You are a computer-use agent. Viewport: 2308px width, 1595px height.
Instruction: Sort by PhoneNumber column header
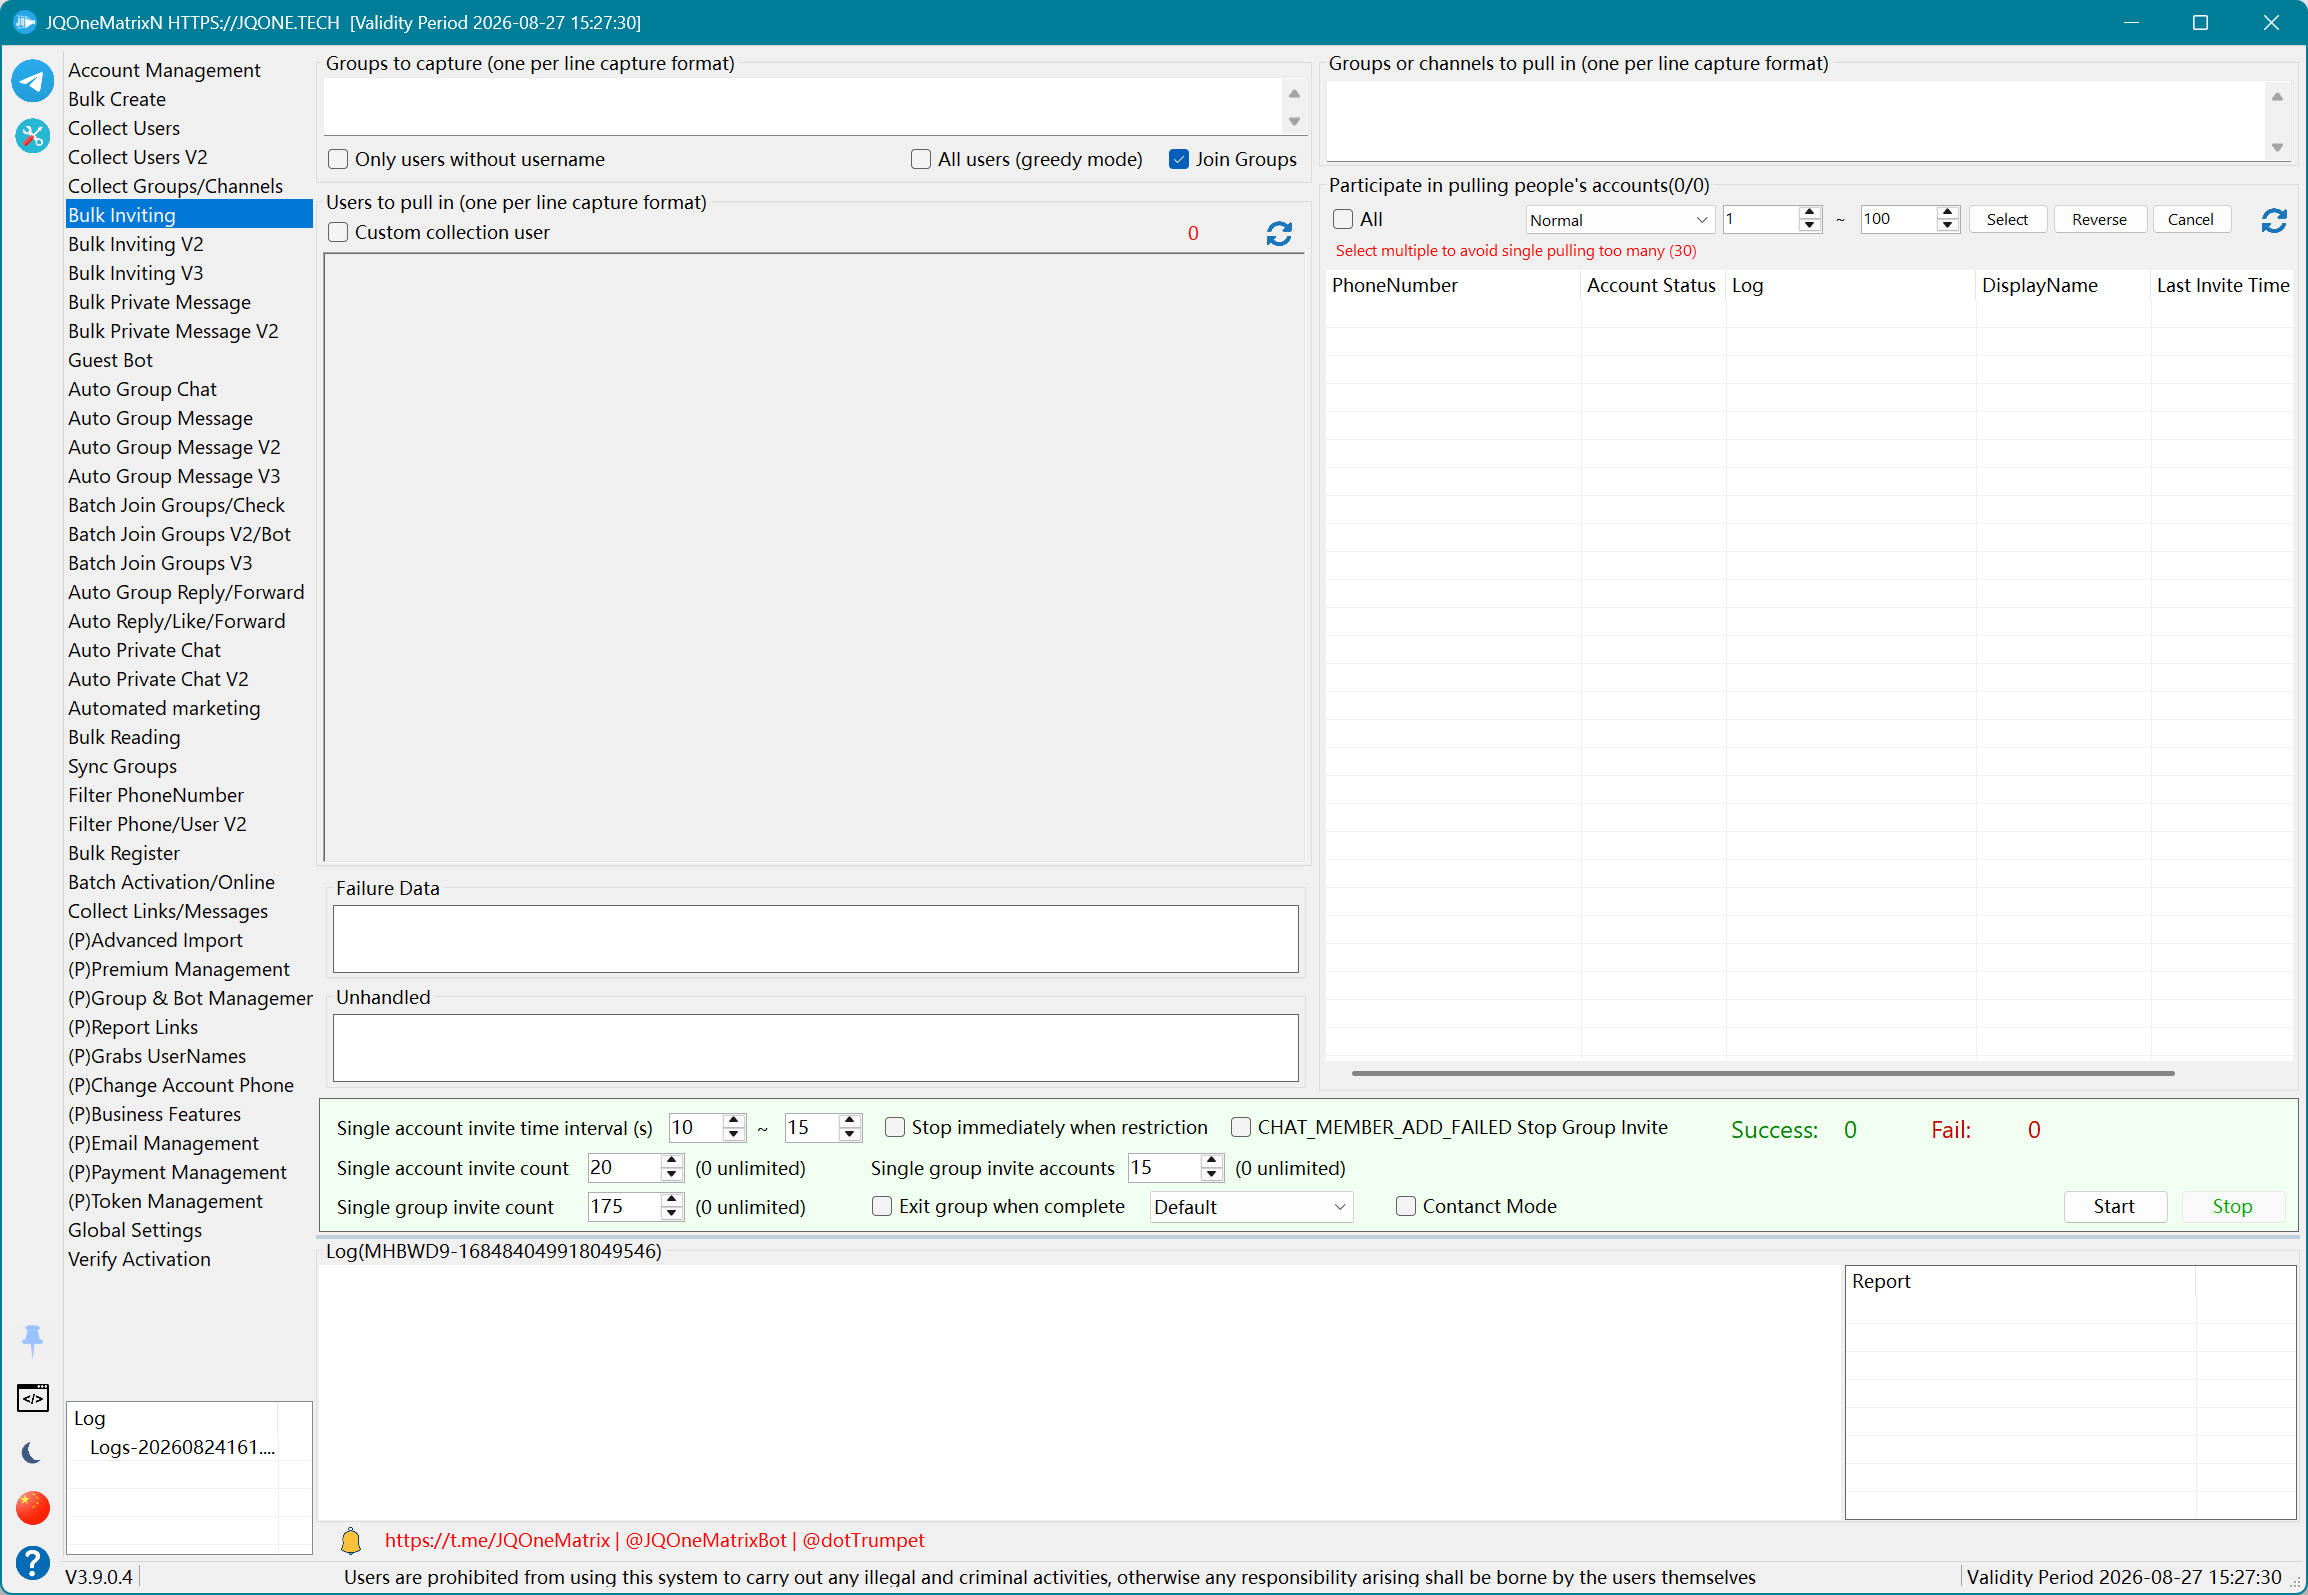click(1453, 285)
